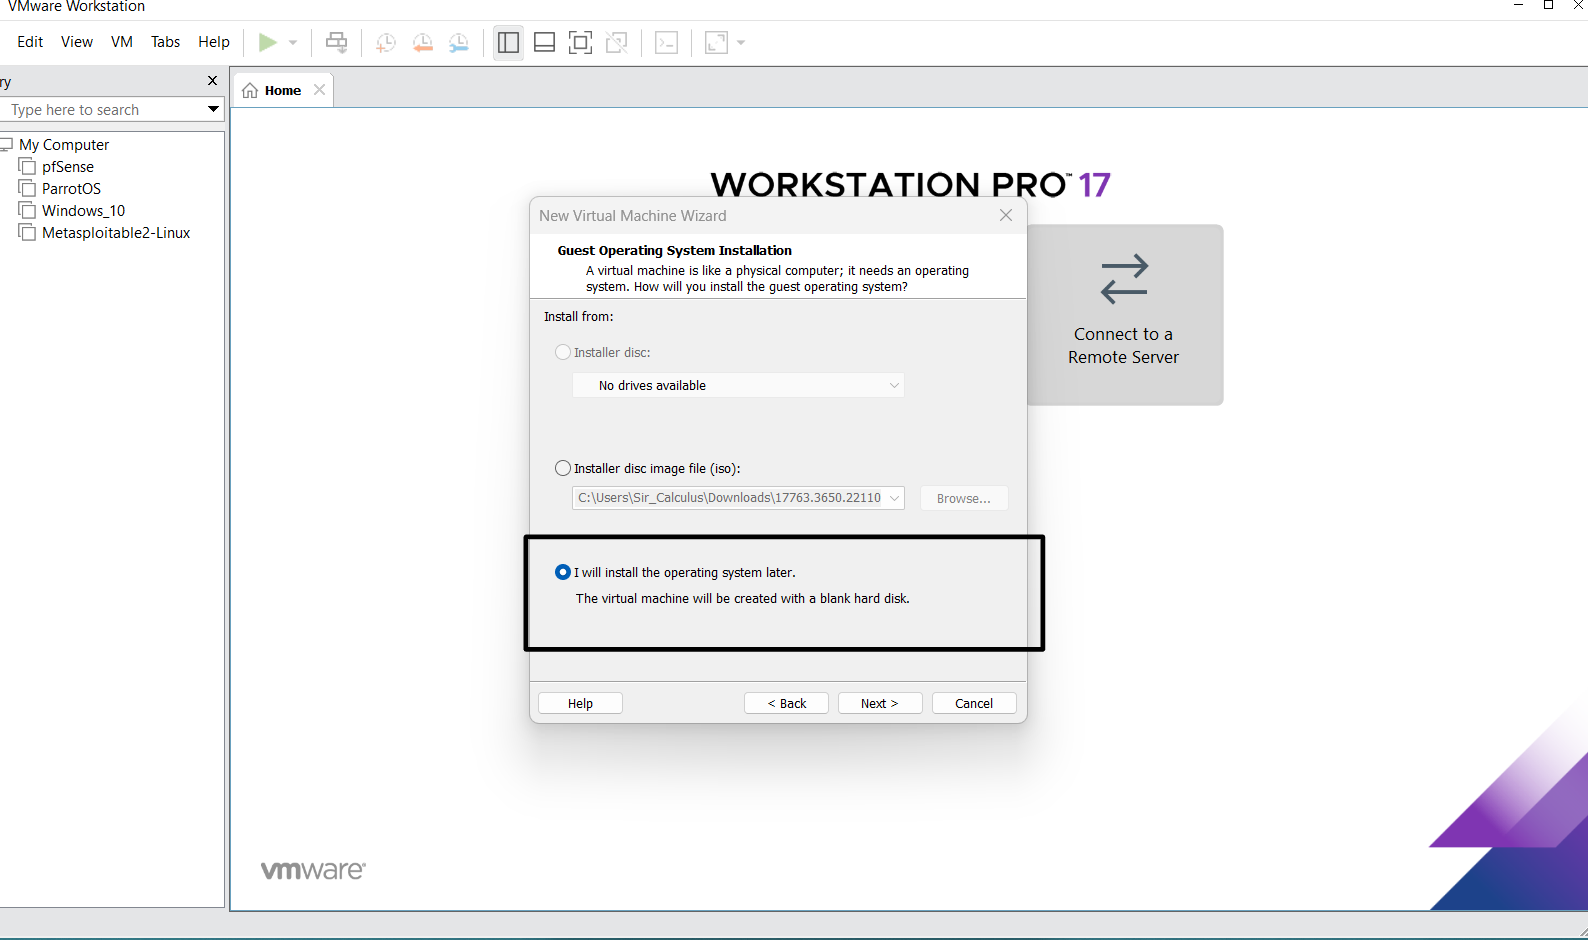Toggle the thumbnail bar icon
Viewport: 1588px width, 940px height.
click(x=544, y=42)
